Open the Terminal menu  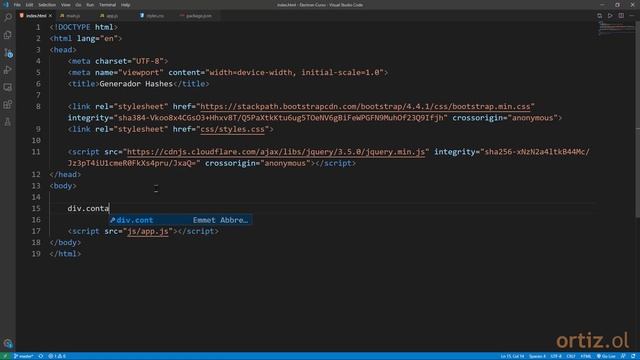click(x=107, y=5)
